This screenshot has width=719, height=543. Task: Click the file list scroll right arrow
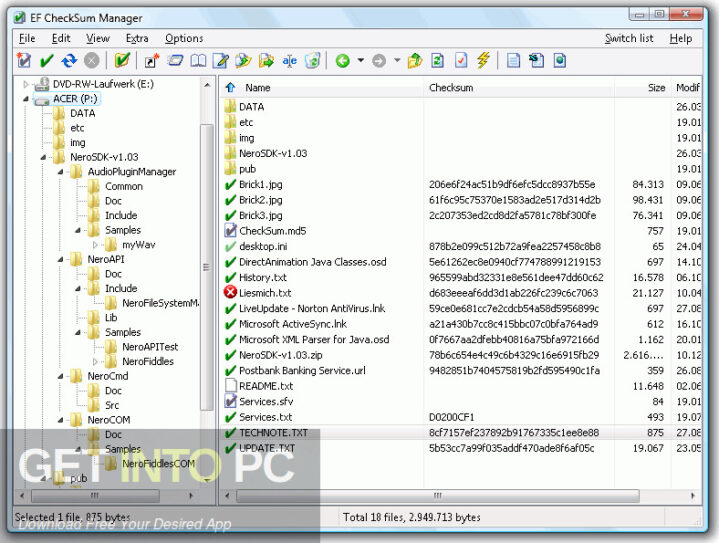pos(693,495)
